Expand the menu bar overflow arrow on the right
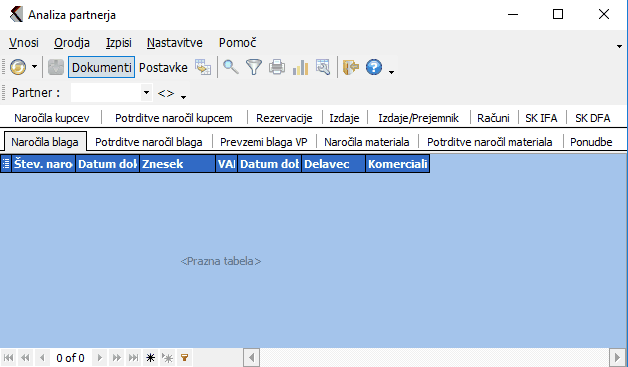This screenshot has width=628, height=367. tap(619, 46)
